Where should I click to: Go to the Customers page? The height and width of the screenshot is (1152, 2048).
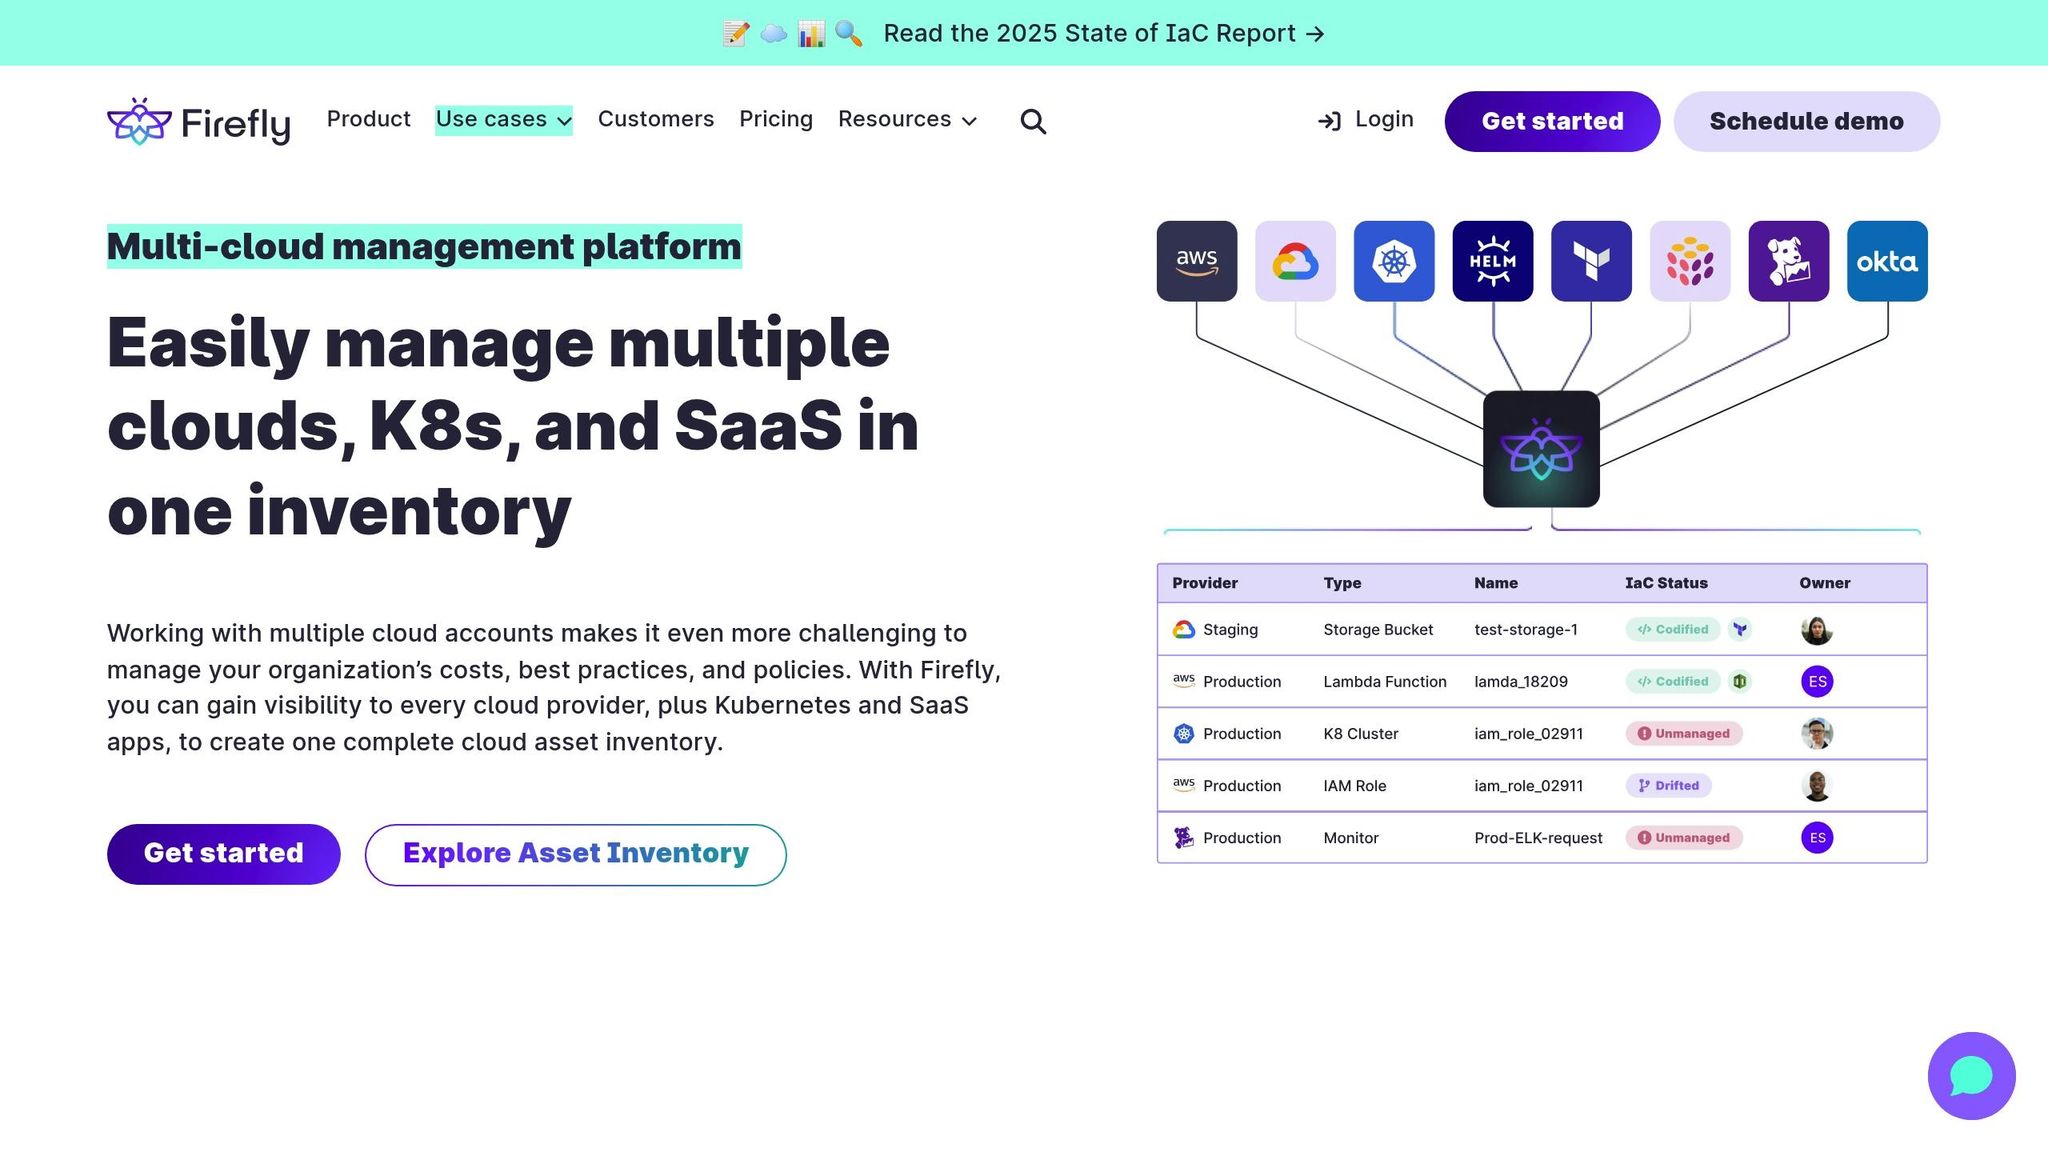656,119
